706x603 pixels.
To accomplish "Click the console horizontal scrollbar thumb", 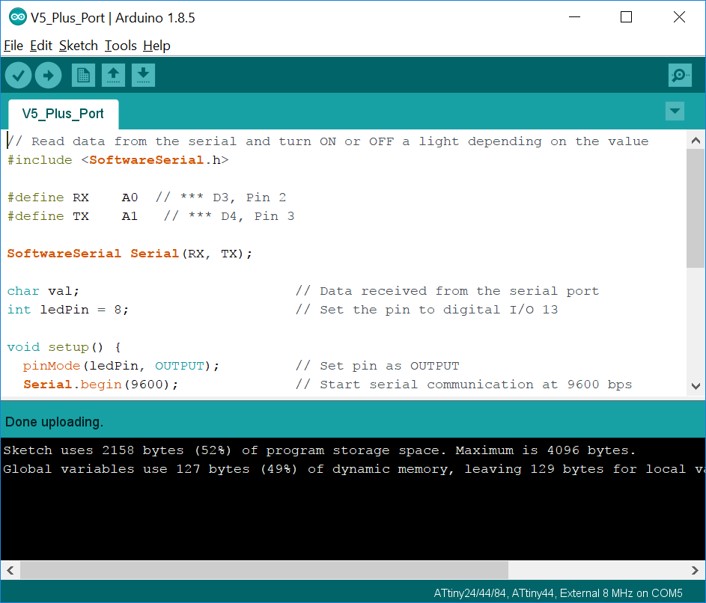I will click(x=264, y=570).
